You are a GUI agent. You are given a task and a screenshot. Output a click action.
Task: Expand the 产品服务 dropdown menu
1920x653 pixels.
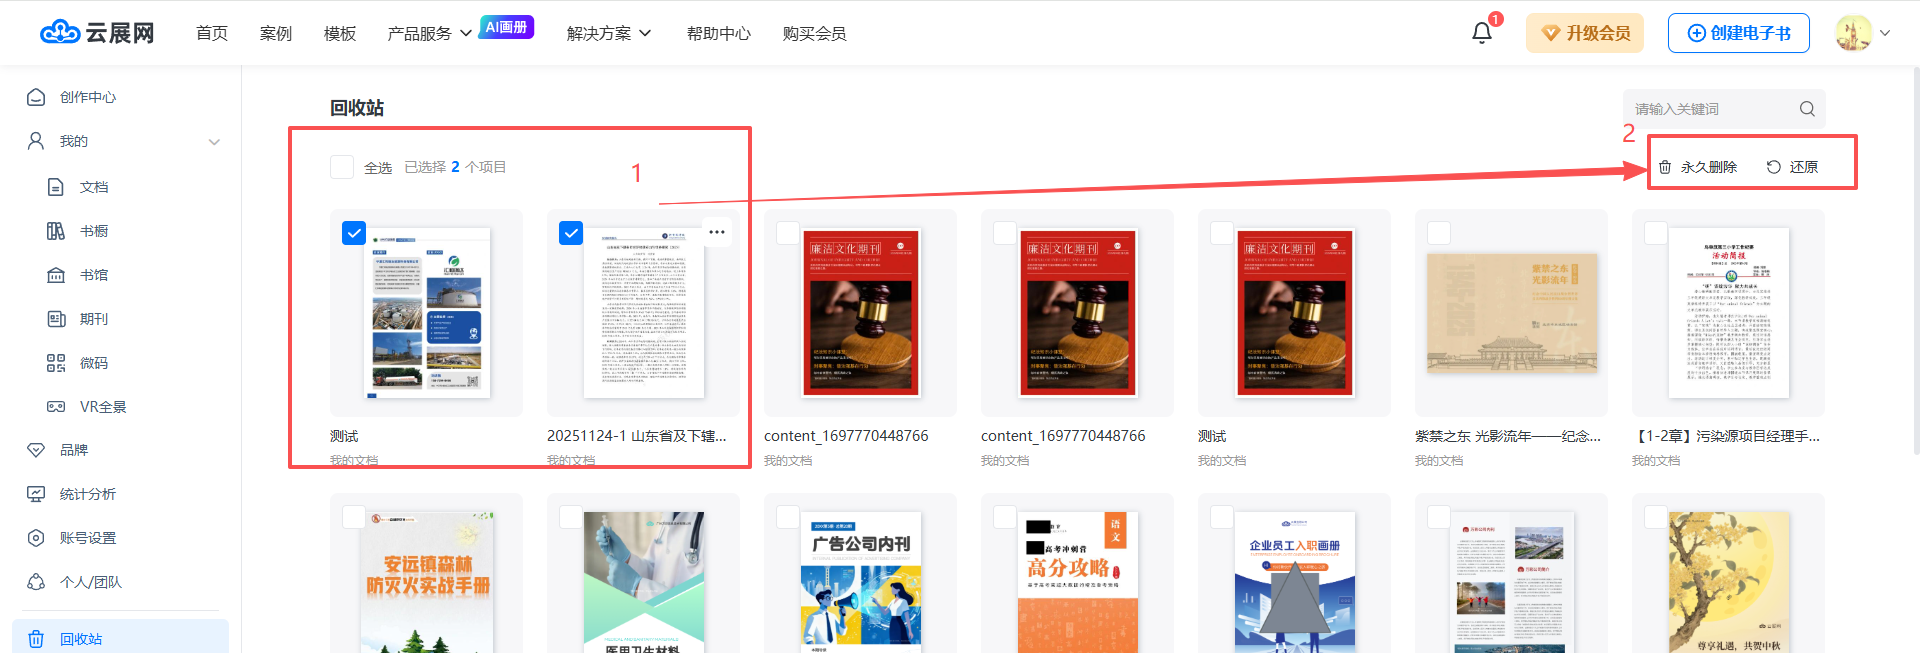(429, 34)
